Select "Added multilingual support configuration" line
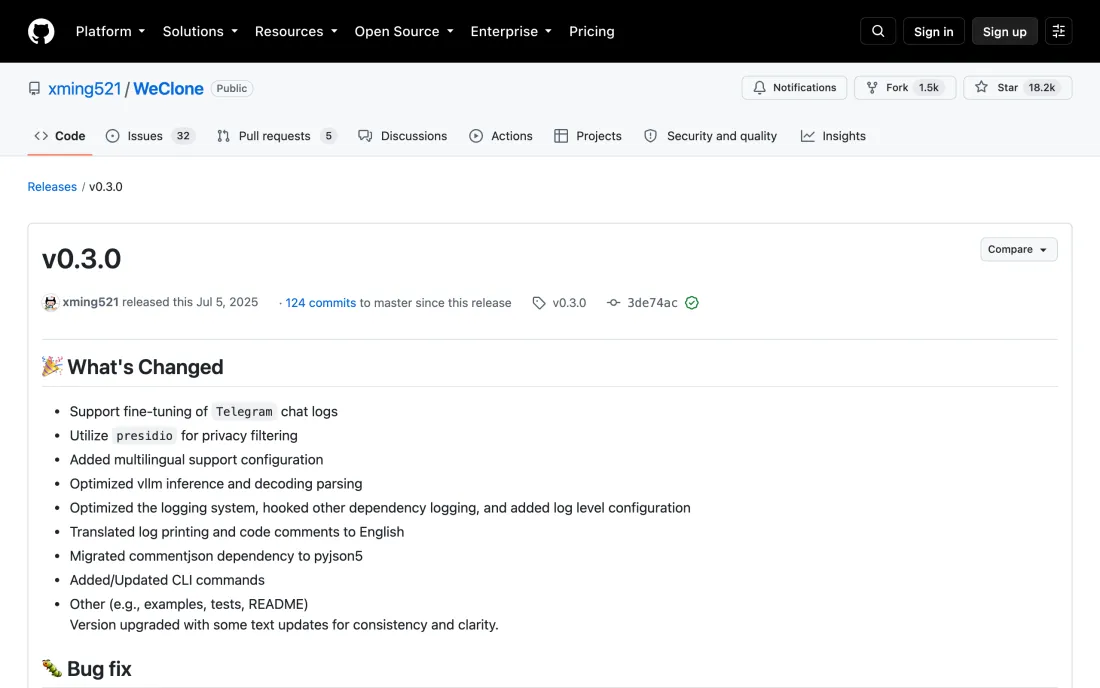Screen dimensions: 1100x688 pos(196,460)
